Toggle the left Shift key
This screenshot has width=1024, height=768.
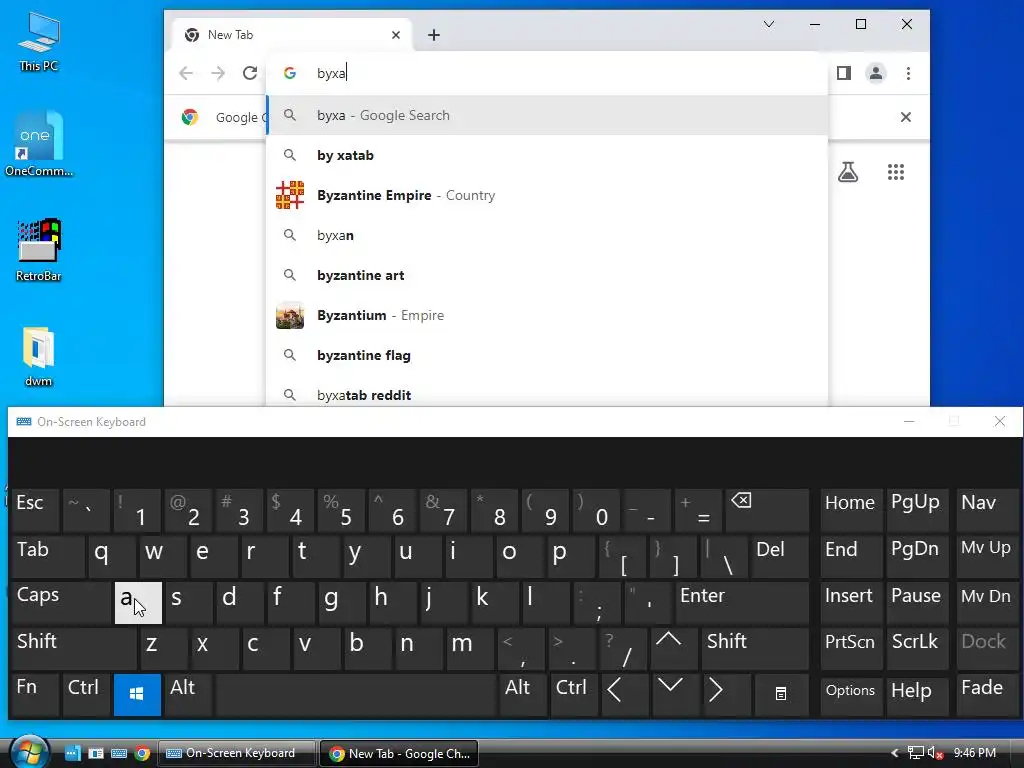pos(74,649)
